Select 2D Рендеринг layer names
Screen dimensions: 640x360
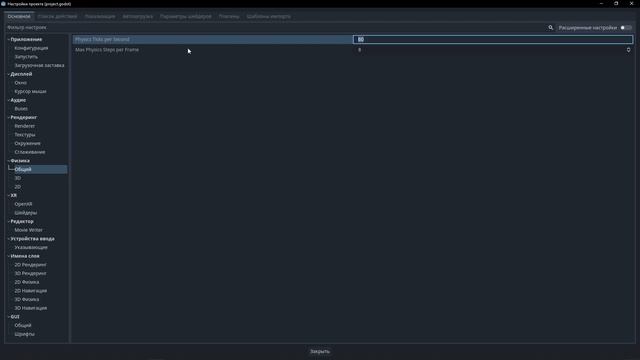tap(30, 265)
